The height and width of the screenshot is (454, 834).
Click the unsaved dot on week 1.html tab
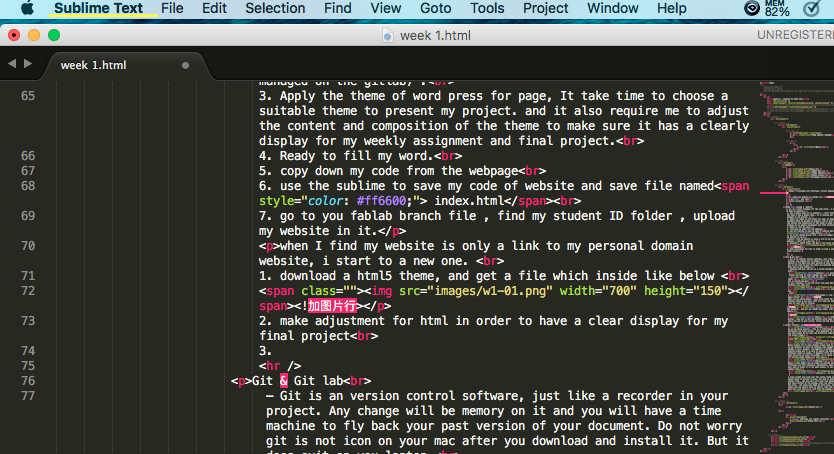point(185,65)
